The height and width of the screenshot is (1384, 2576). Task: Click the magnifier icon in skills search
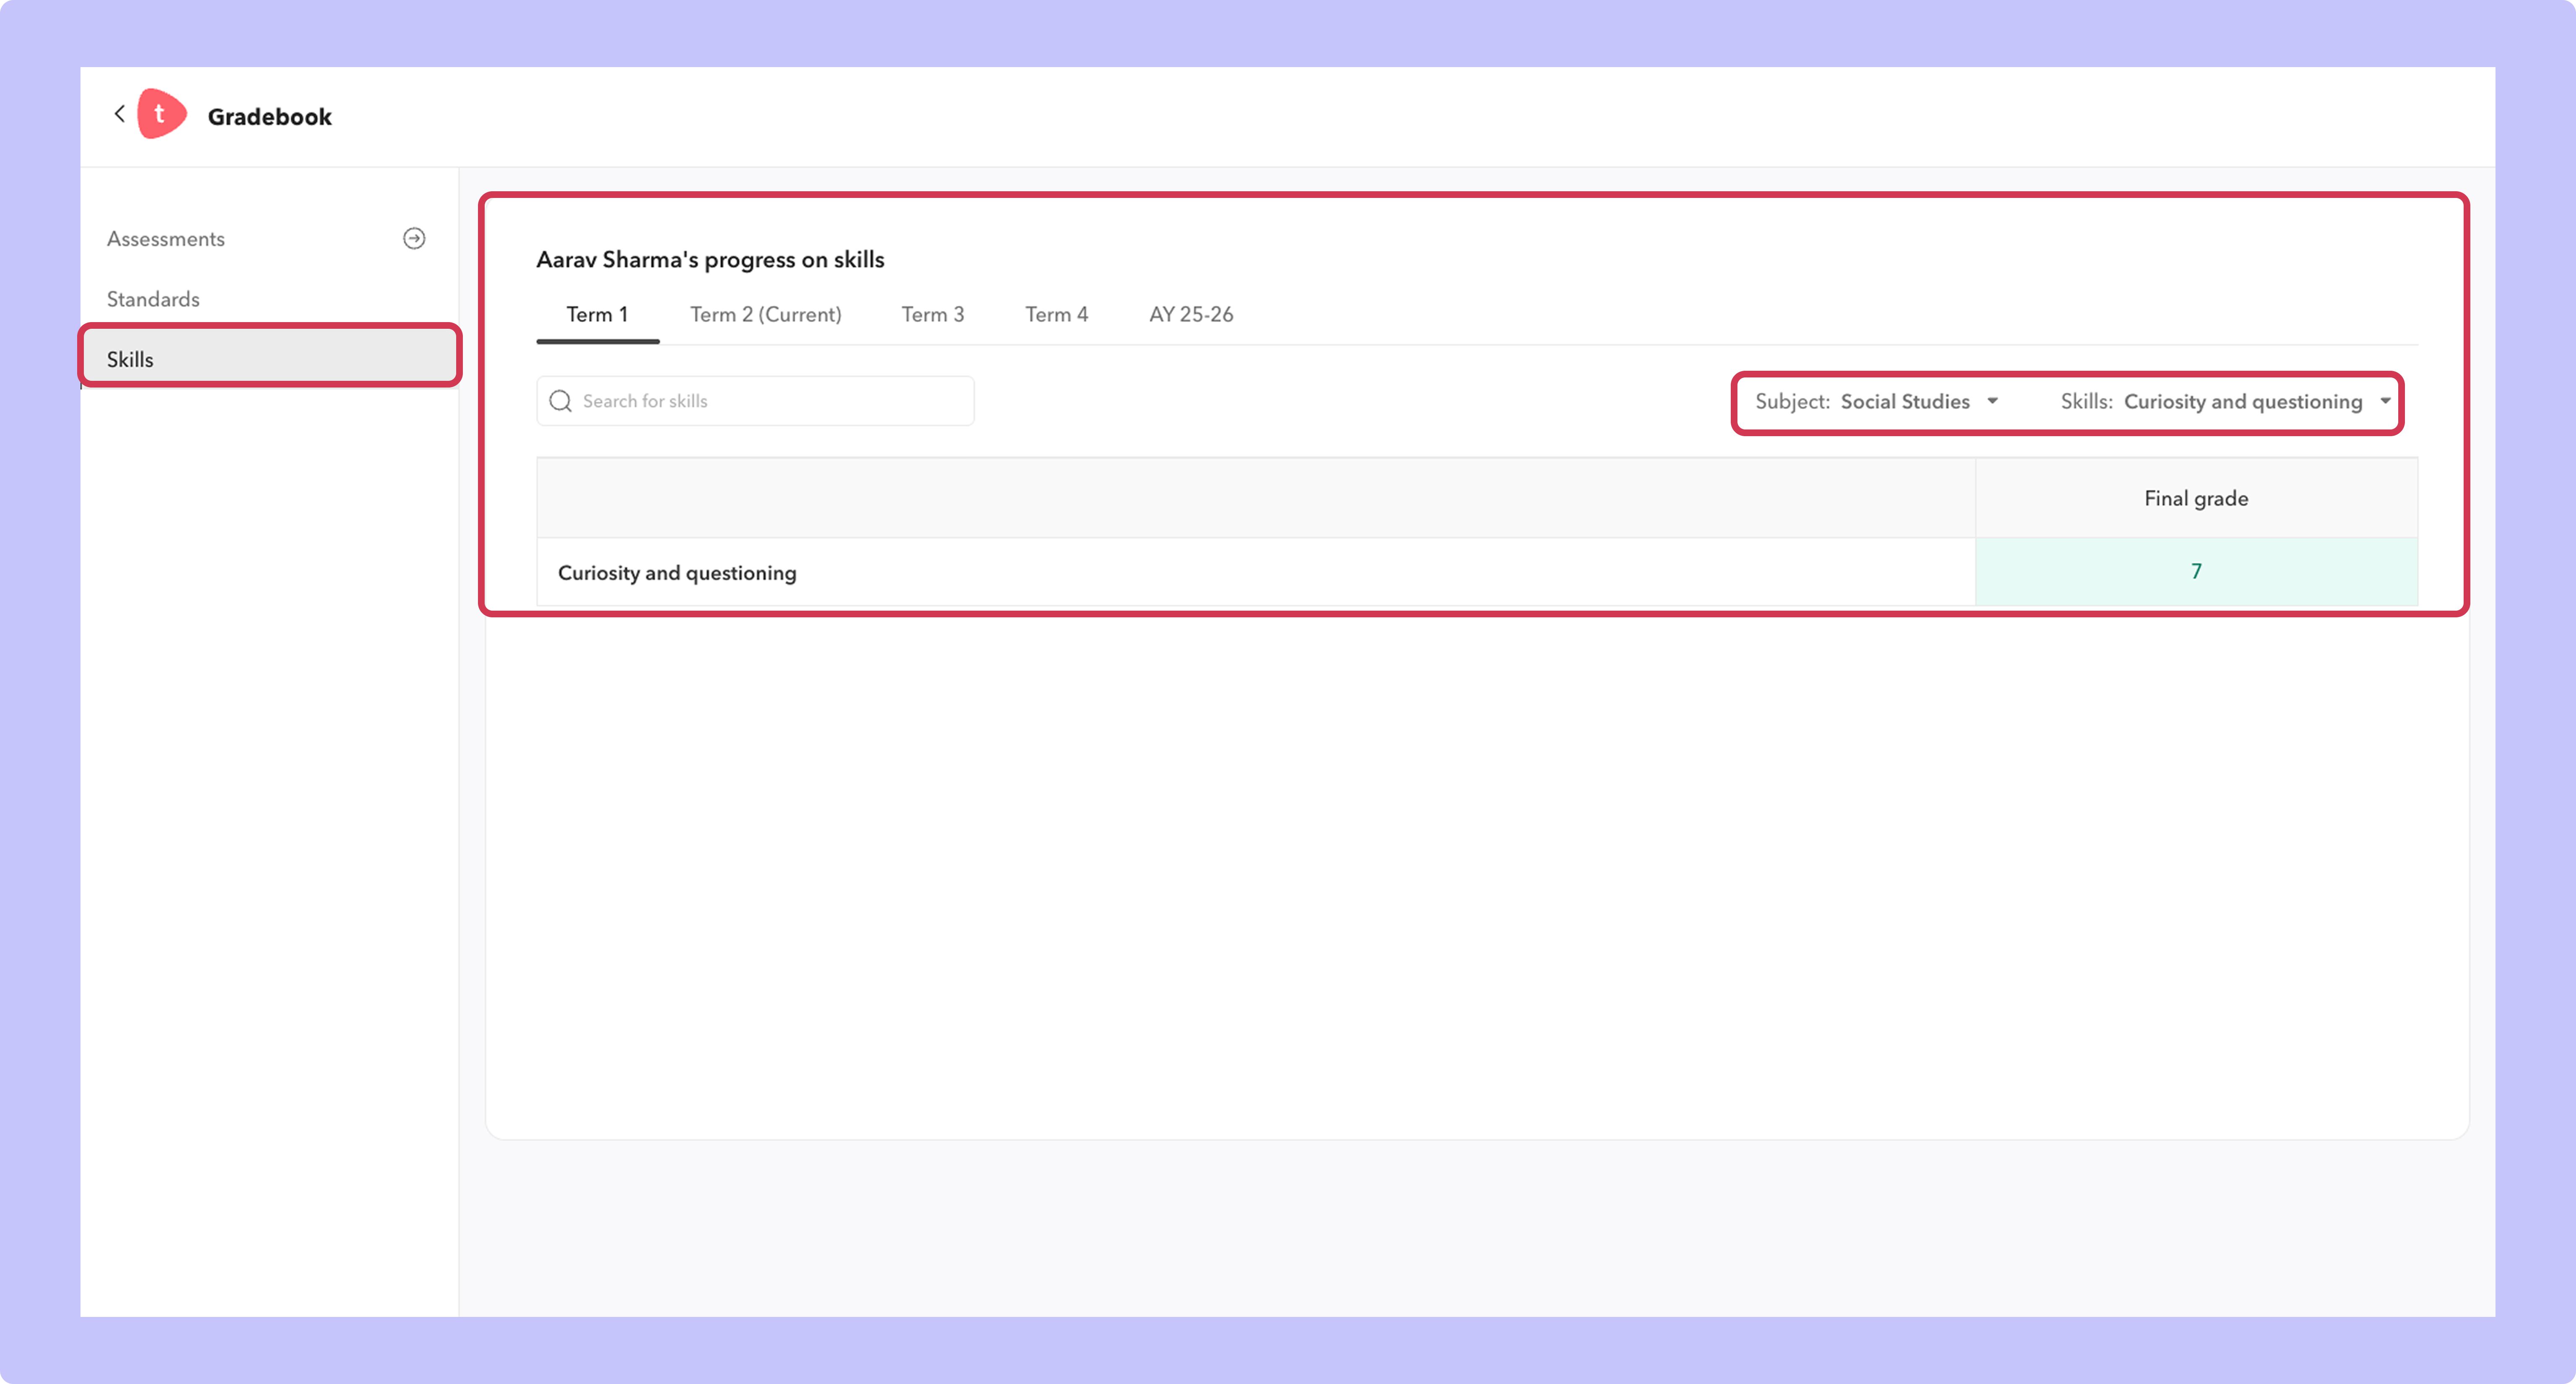point(561,401)
